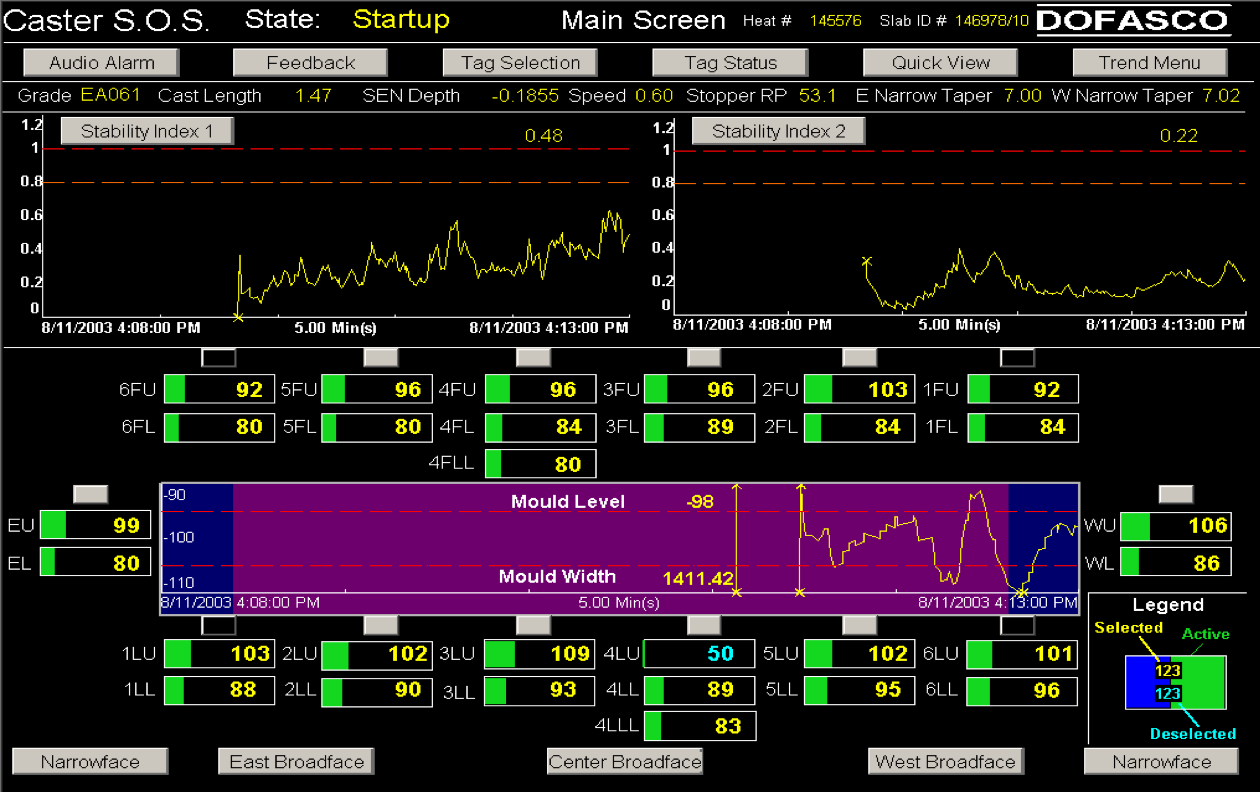The image size is (1260, 792).
Task: Select the EU reading of 99
Action: [x=96, y=525]
